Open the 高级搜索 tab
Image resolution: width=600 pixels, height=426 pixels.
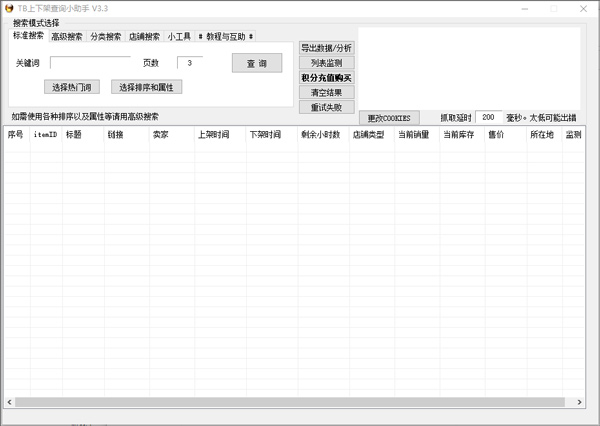(67, 37)
